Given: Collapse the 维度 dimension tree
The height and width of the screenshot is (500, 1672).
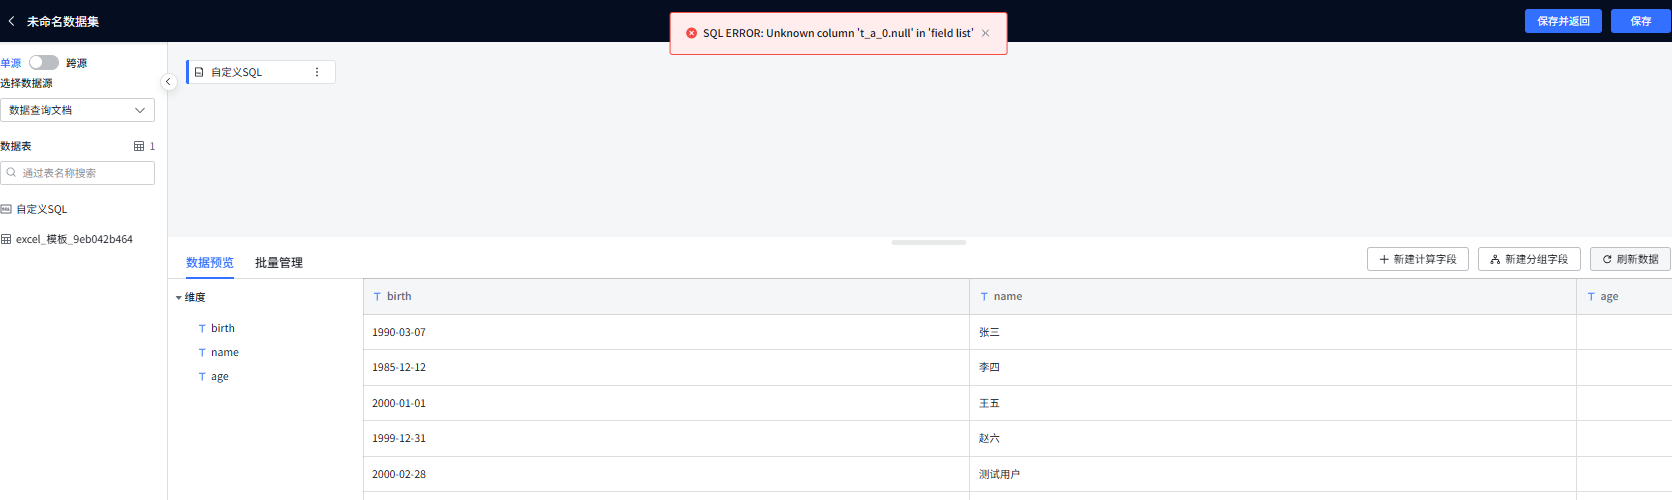Looking at the screenshot, I should click(x=179, y=298).
